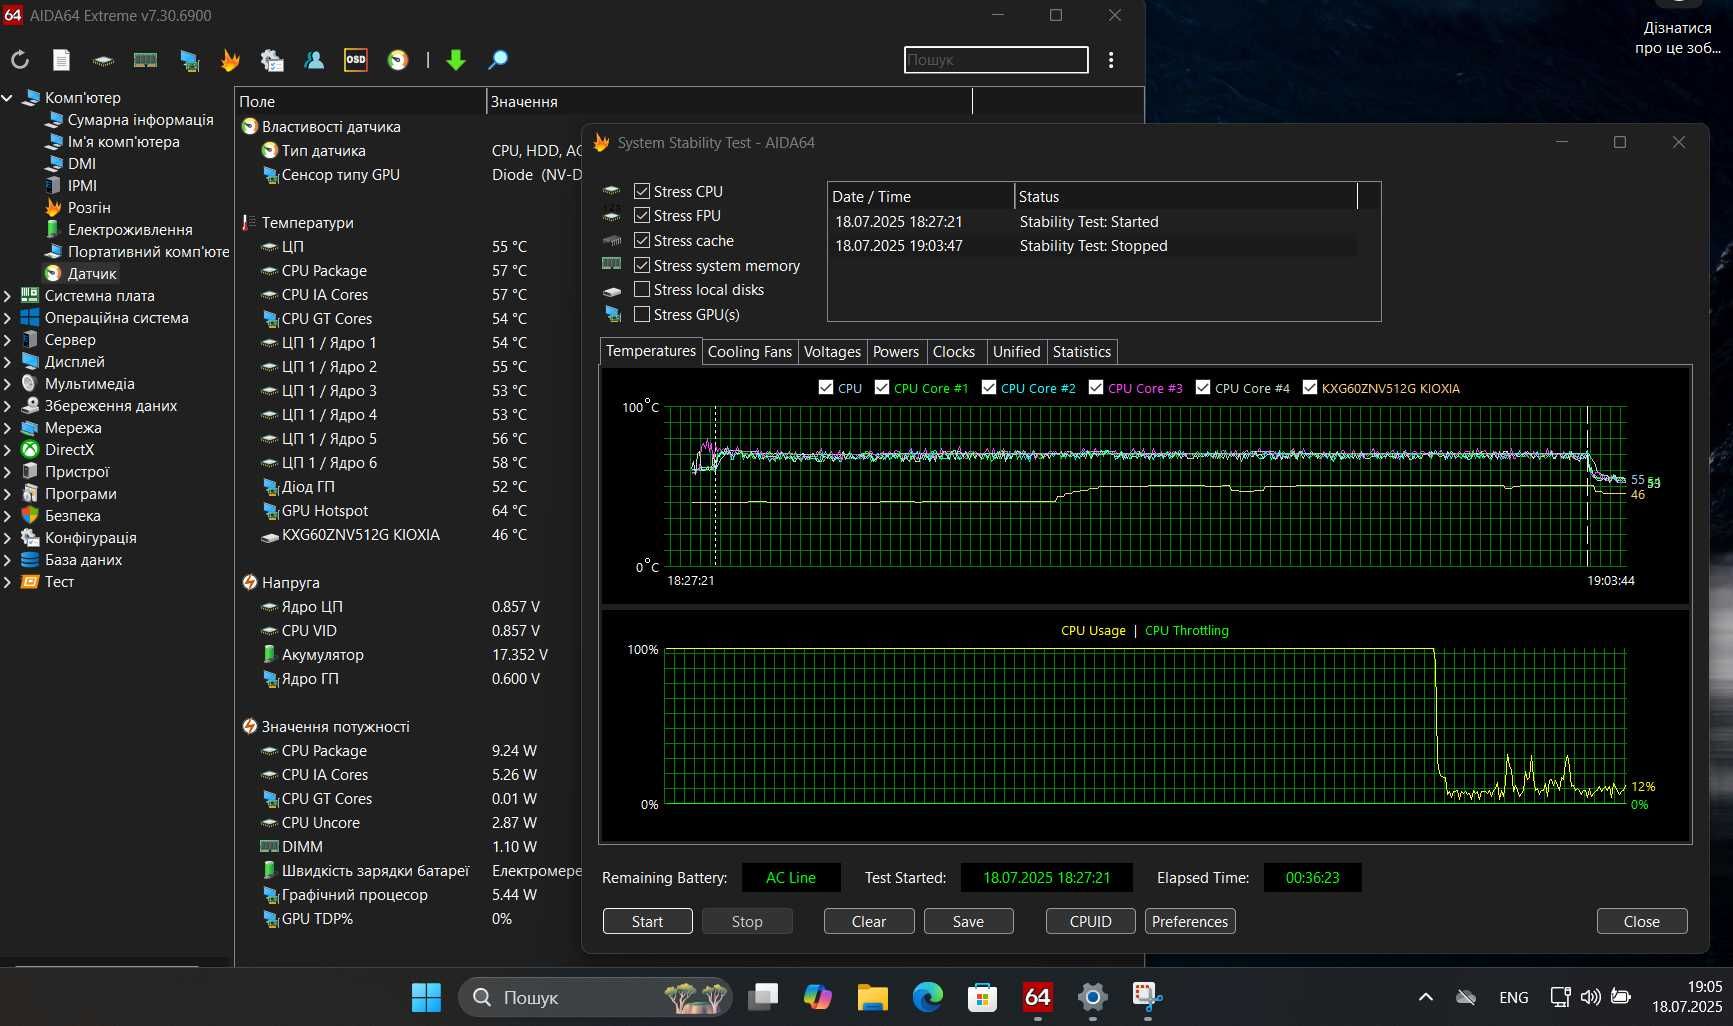Expand Дисплей tree node
Viewport: 1733px width, 1026px height.
click(8, 361)
